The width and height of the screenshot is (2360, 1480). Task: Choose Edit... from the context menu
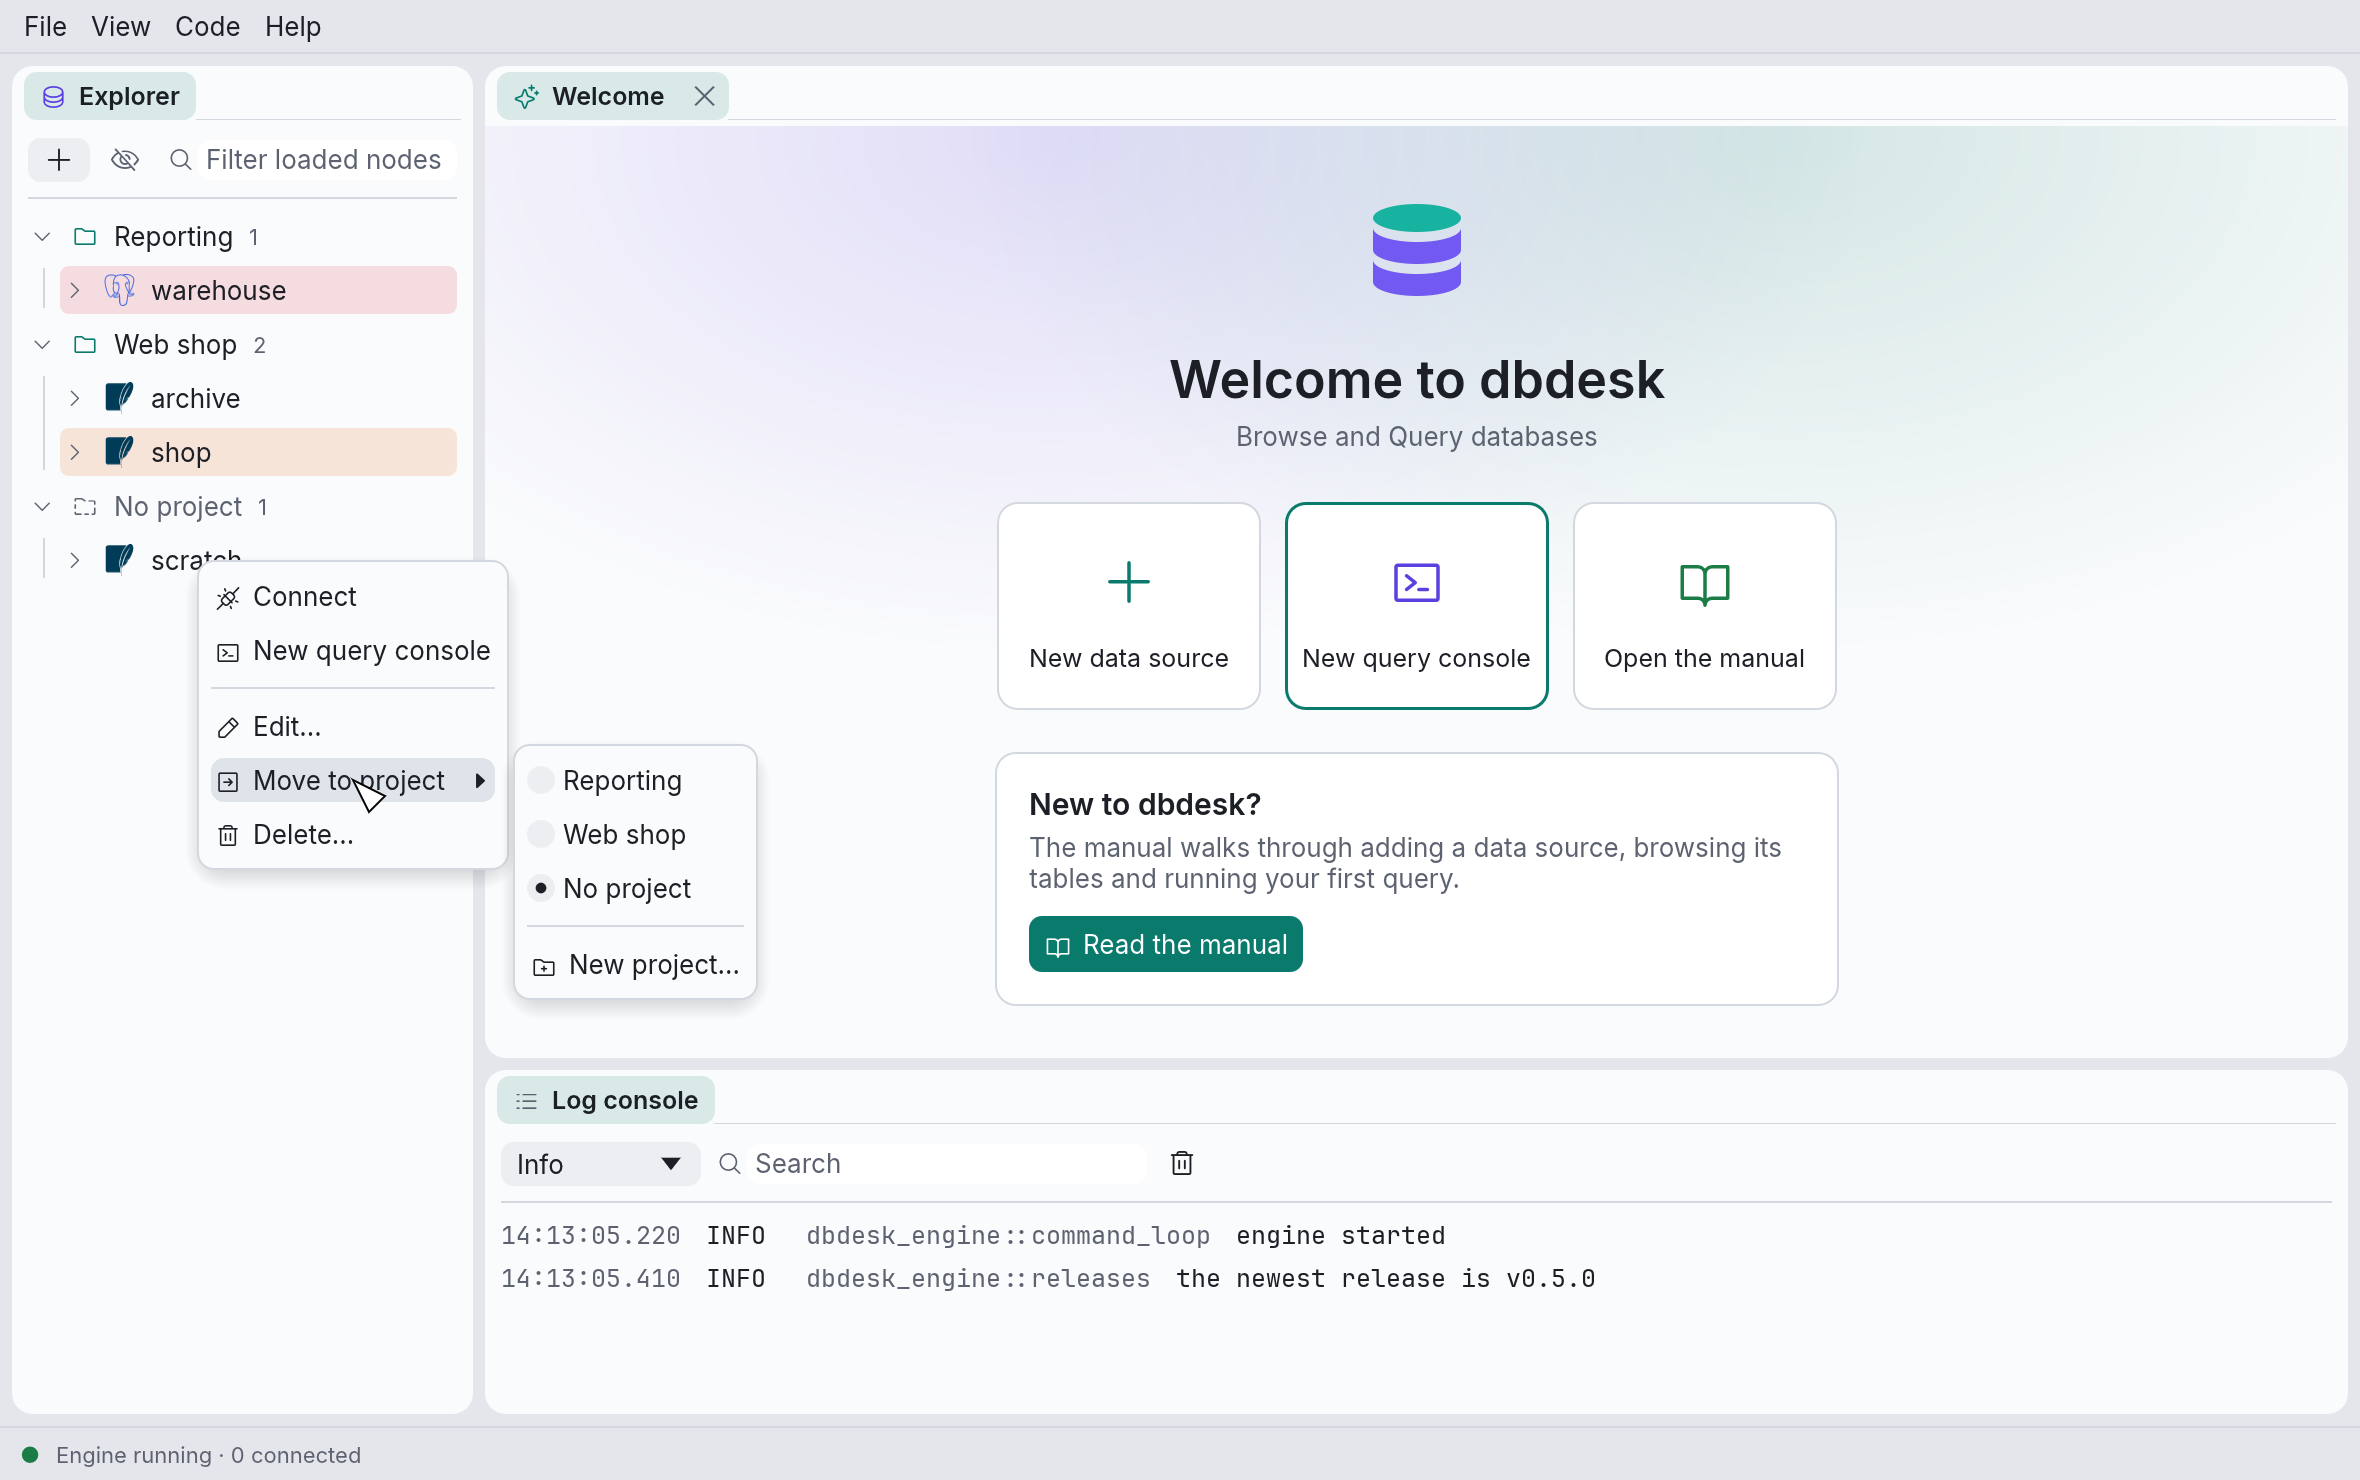tap(353, 727)
